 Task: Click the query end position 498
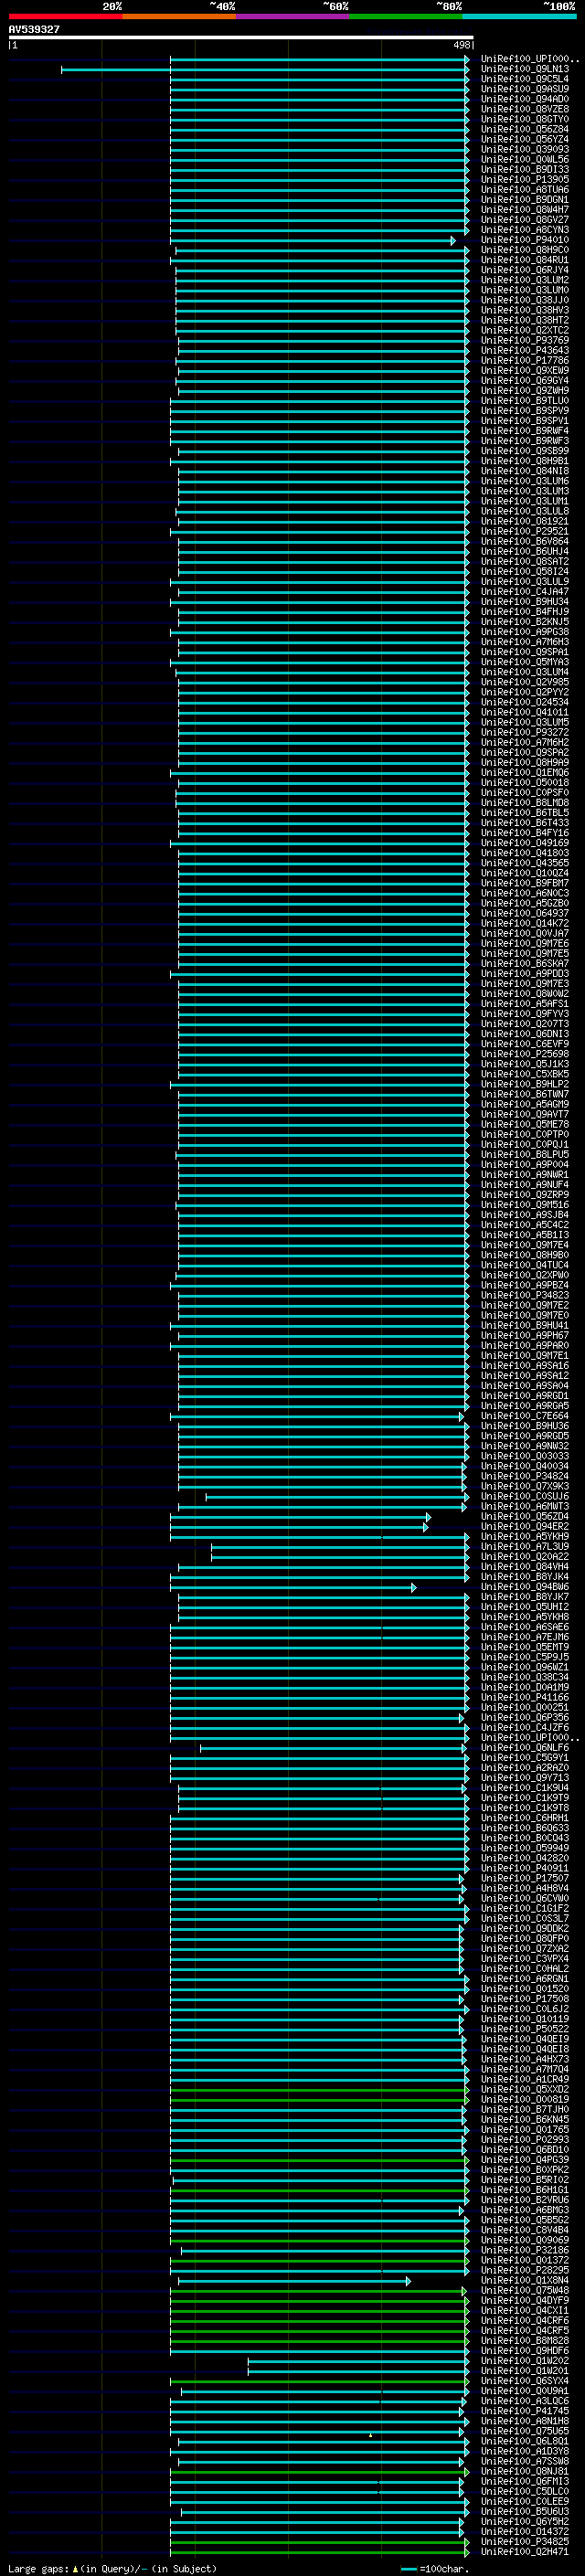(x=462, y=45)
